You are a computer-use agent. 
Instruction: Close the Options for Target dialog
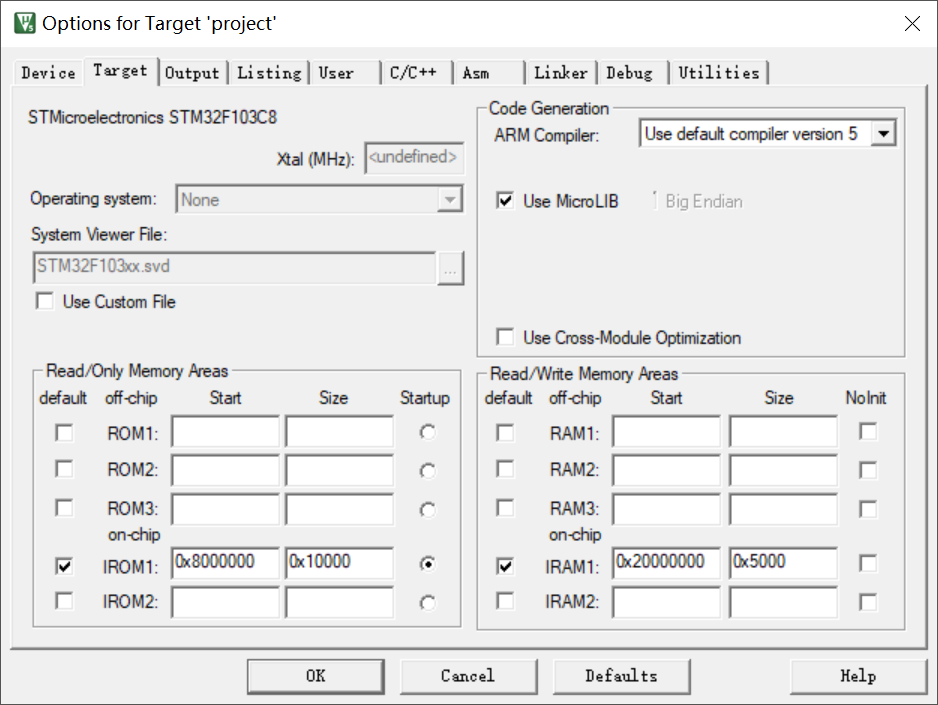click(x=912, y=23)
